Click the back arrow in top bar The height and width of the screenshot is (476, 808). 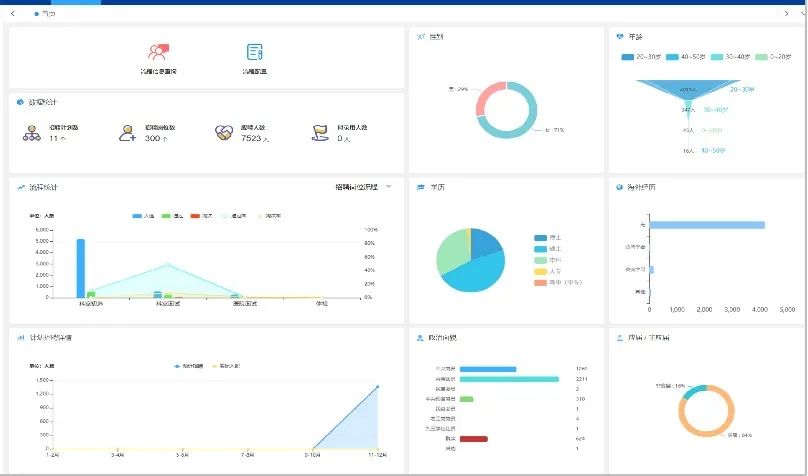pyautogui.click(x=12, y=14)
